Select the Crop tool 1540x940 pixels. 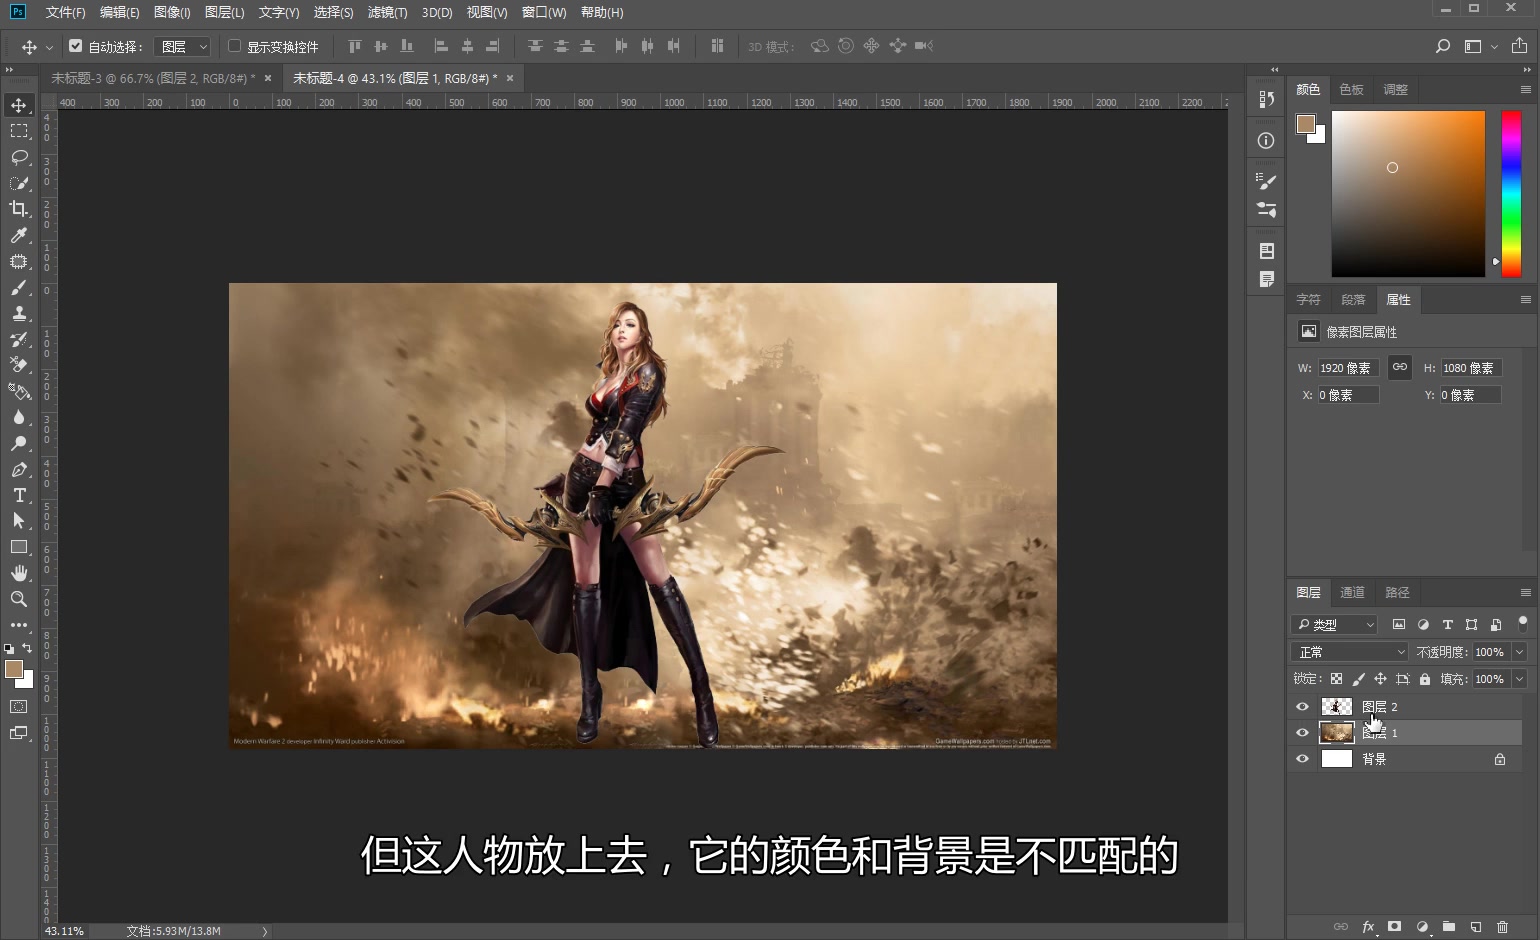pos(19,209)
